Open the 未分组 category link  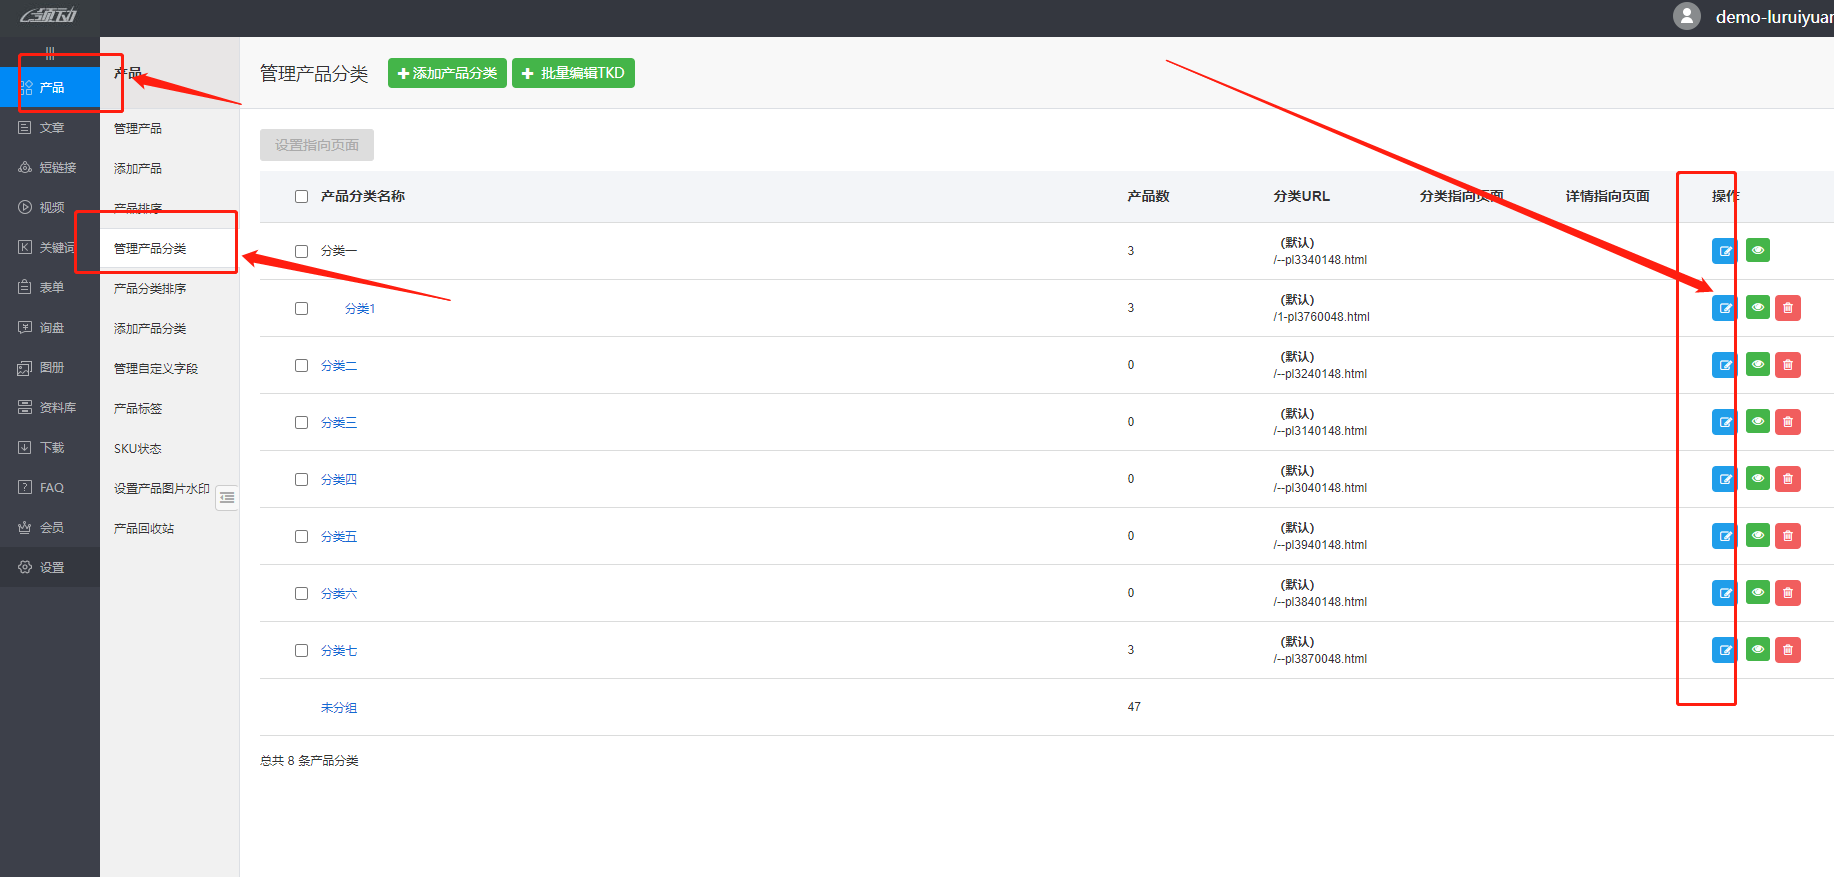pos(339,708)
